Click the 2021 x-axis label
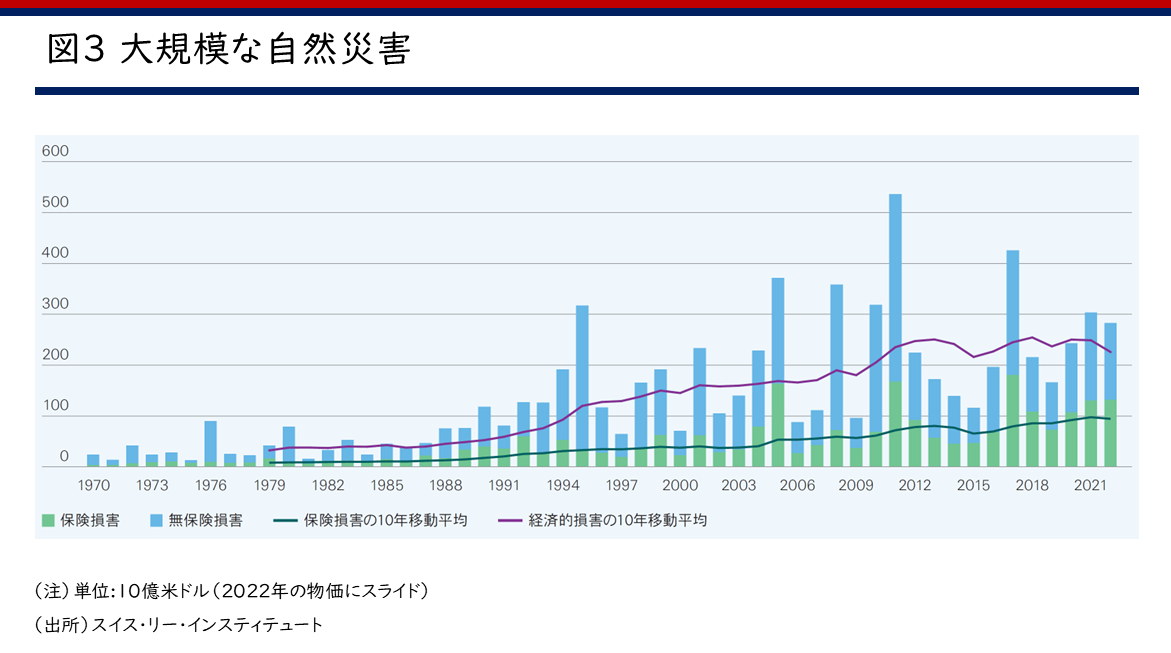1171x653 pixels. (x=1091, y=485)
